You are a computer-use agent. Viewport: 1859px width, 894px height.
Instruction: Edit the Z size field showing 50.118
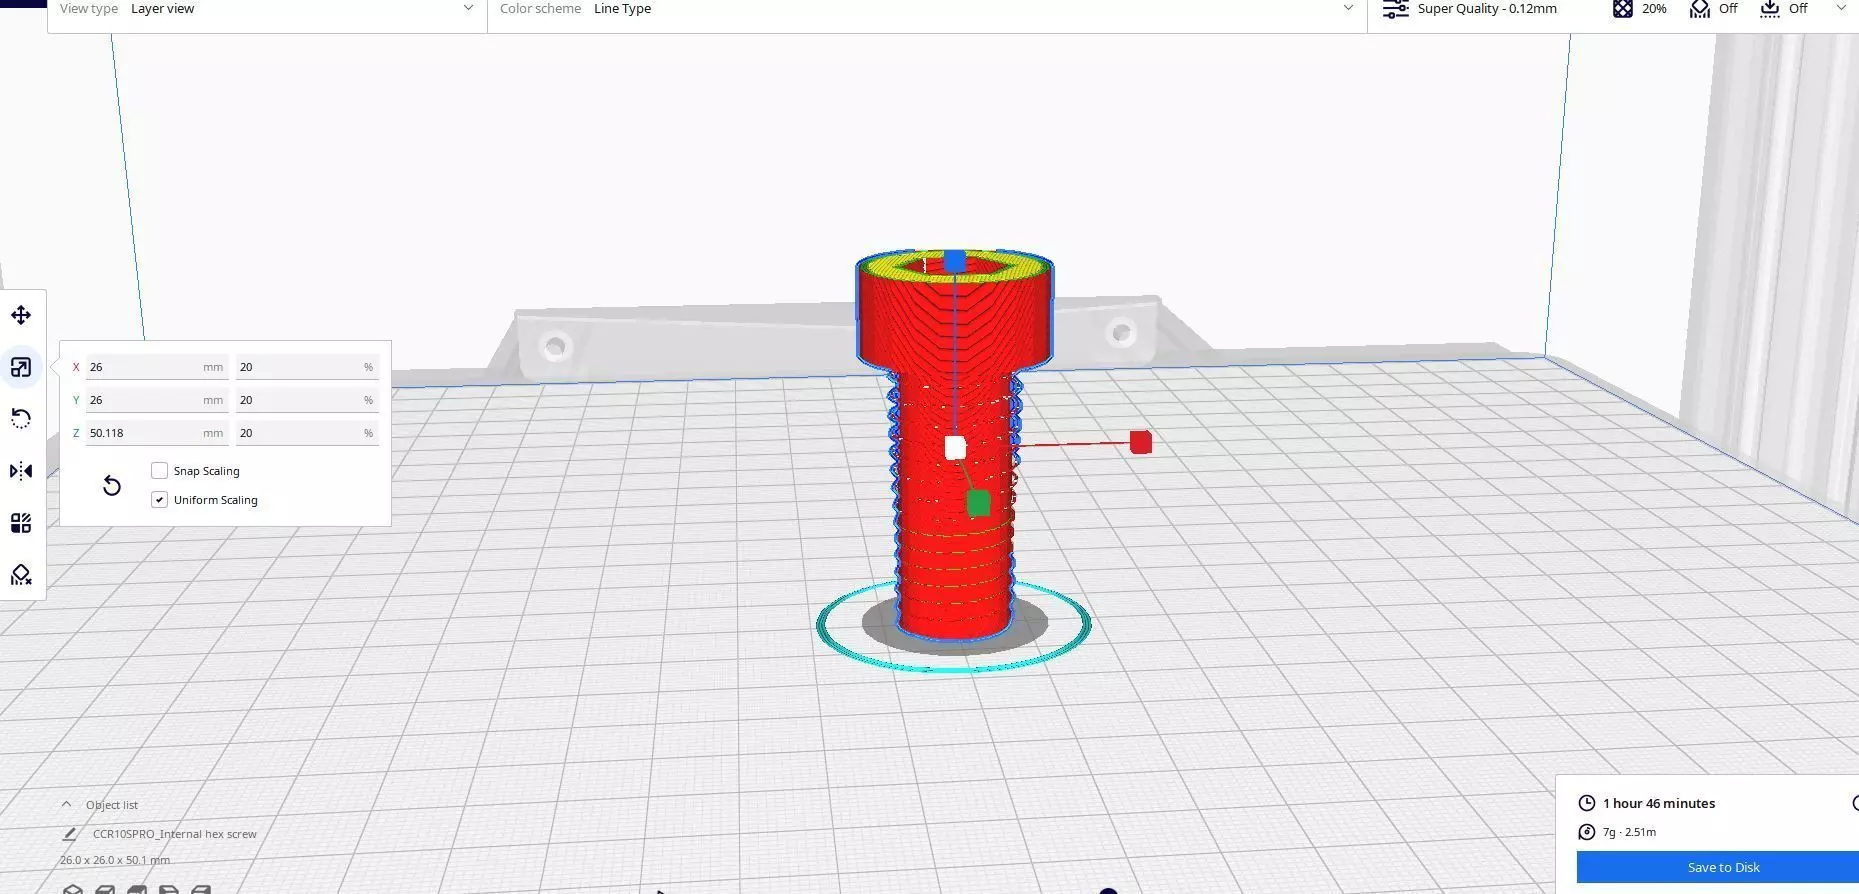click(x=157, y=433)
